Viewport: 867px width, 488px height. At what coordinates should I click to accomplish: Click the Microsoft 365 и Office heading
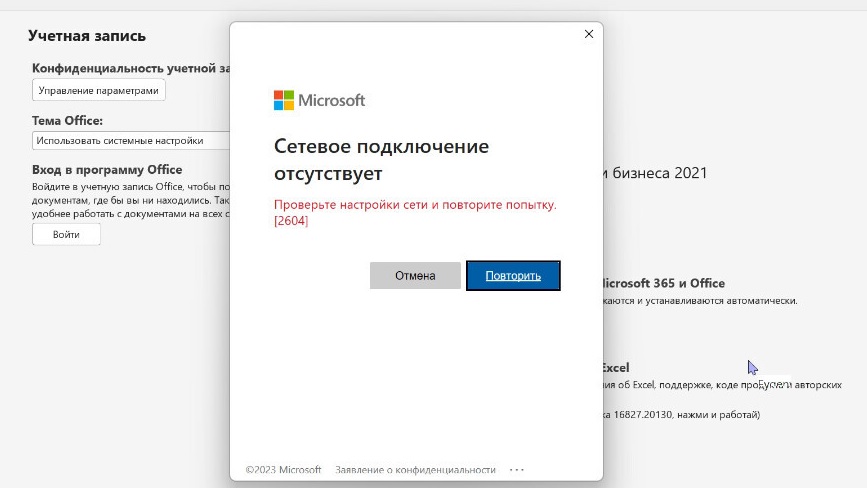coord(664,283)
